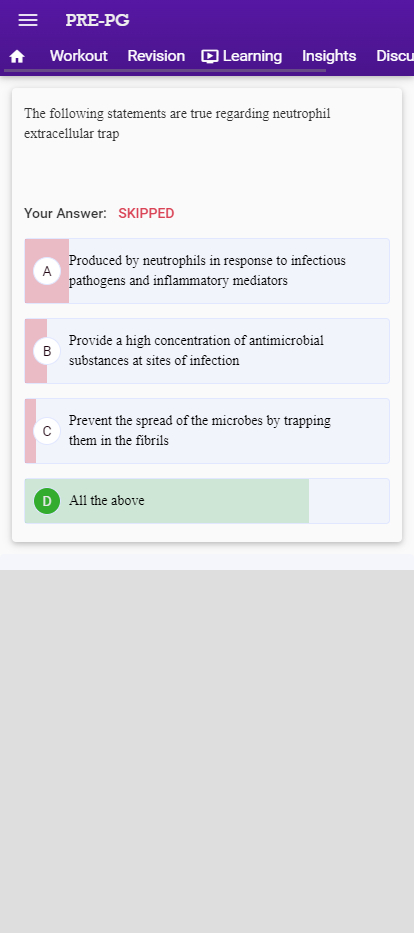Viewport: 414px width, 933px height.
Task: Choose 'Prevent the spread of the microbes' answer
Action: point(200,430)
